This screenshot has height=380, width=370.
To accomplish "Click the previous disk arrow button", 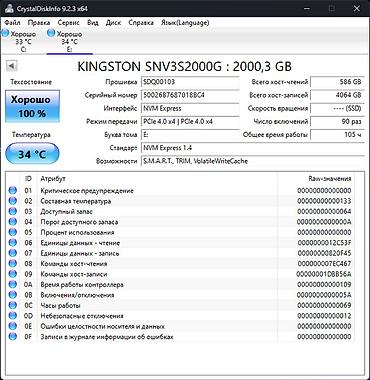I will (x=12, y=66).
